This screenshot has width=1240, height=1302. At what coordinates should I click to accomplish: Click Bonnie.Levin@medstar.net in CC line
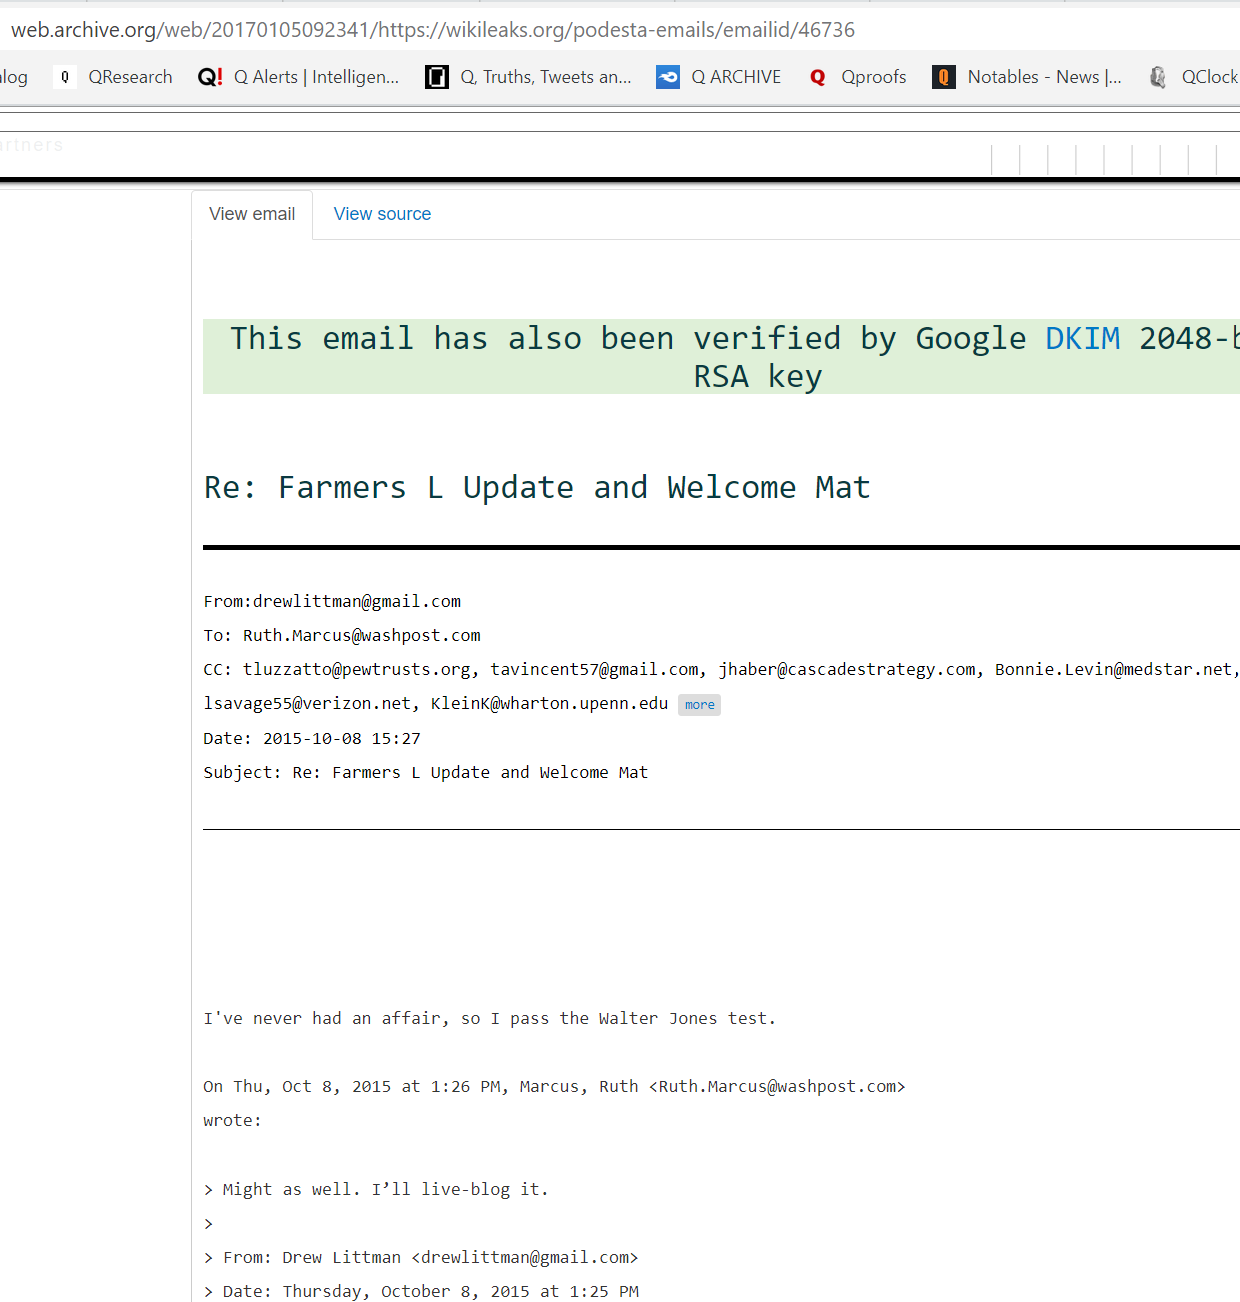(1113, 670)
